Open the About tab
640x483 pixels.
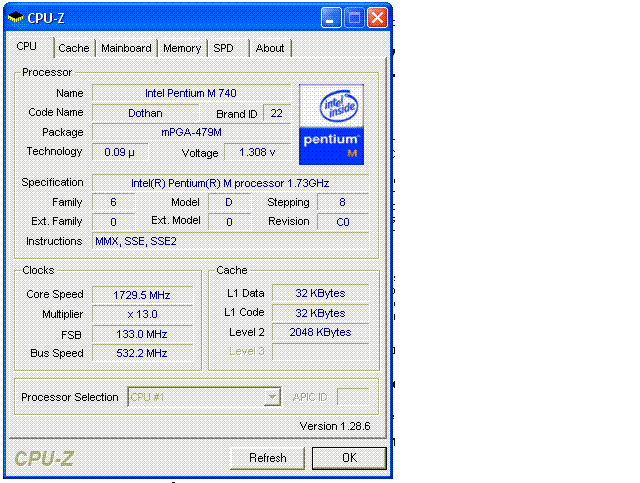(x=269, y=48)
